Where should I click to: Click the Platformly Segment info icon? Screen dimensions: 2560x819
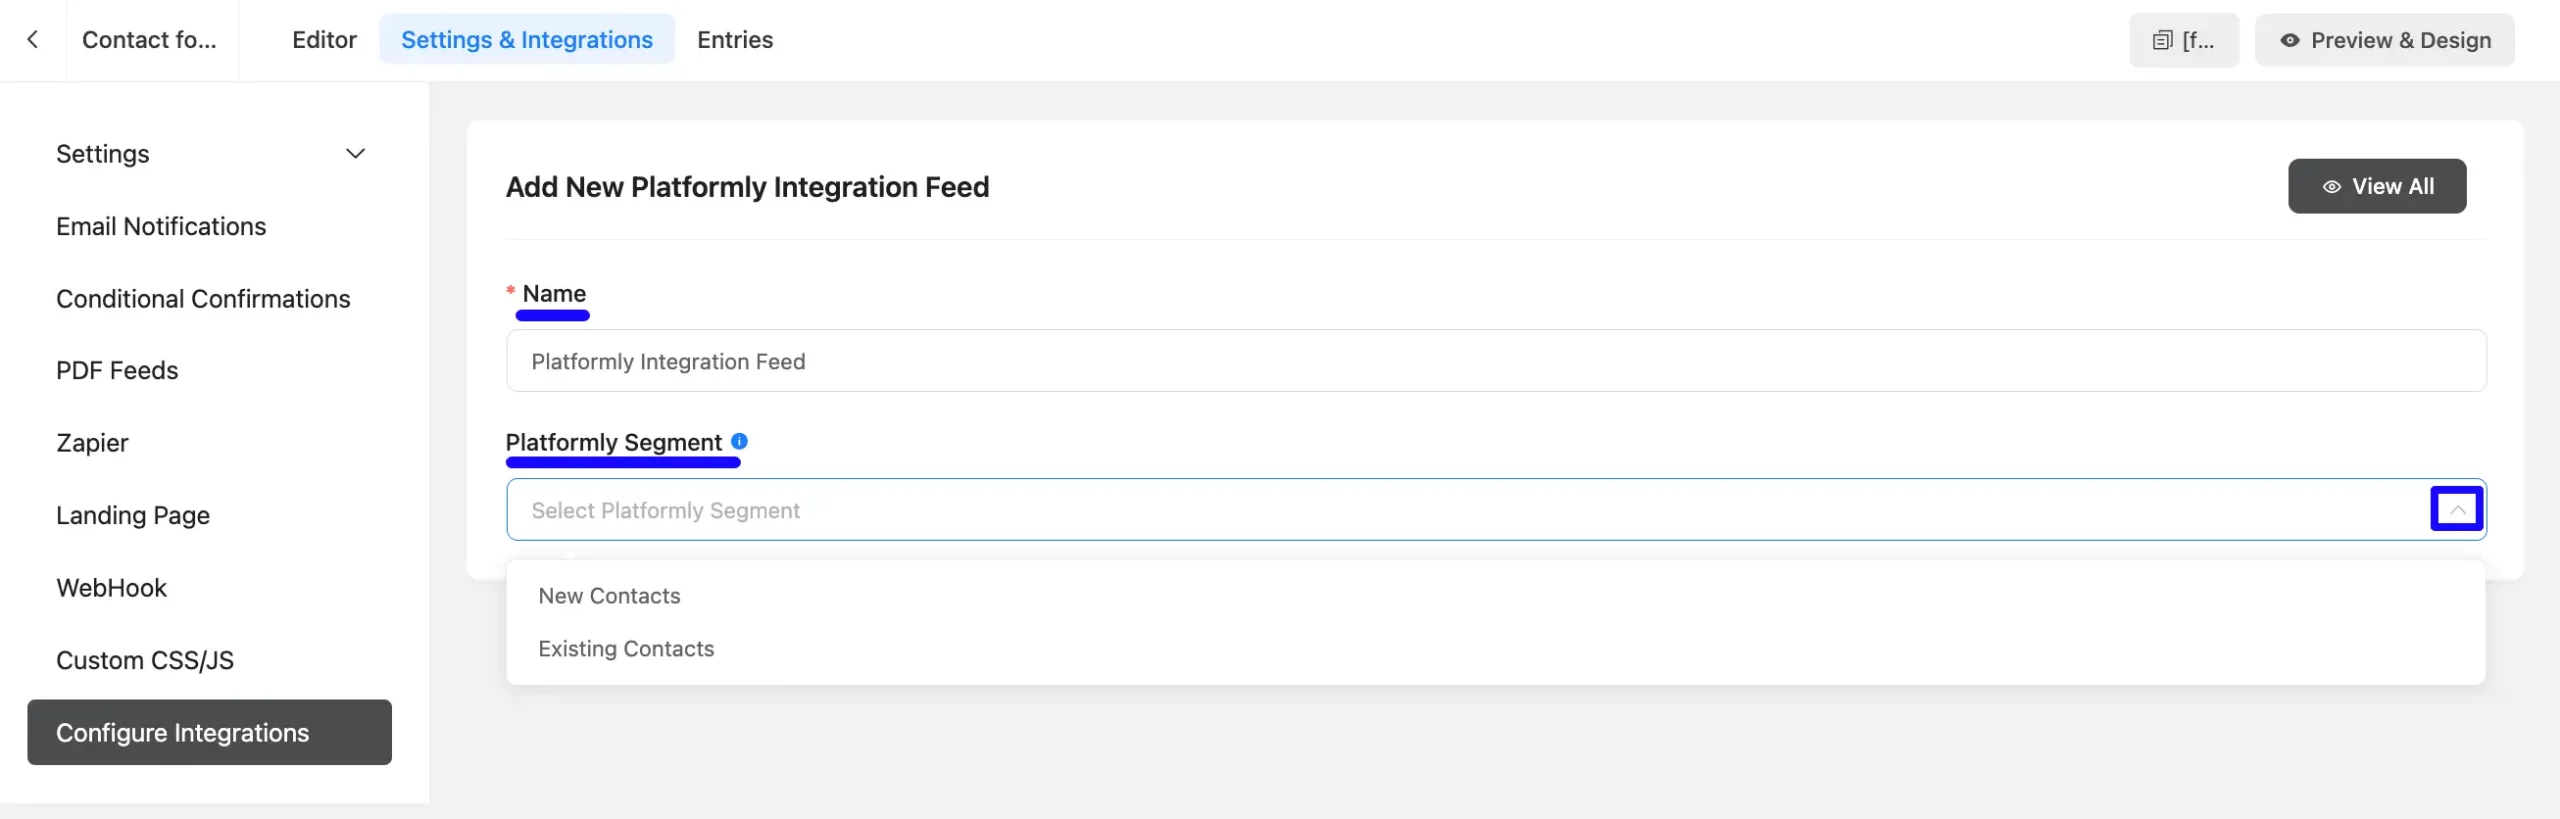pyautogui.click(x=739, y=441)
